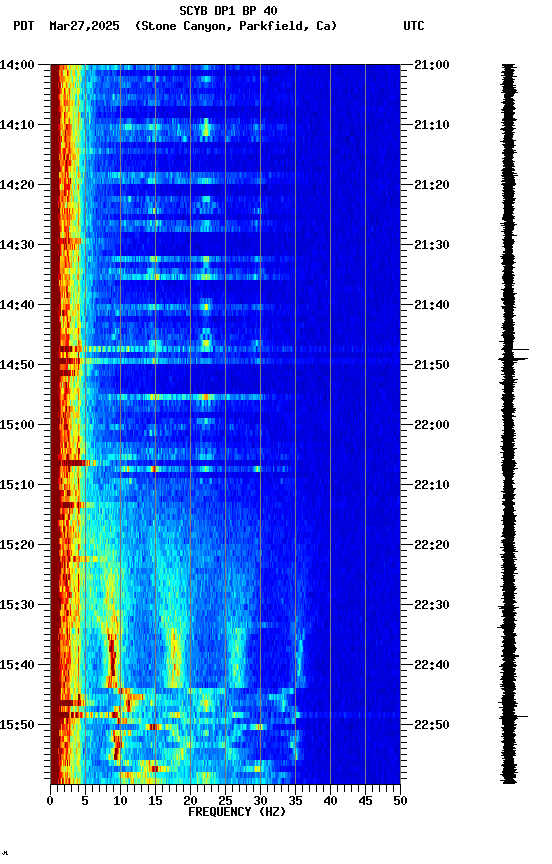552x864 pixels.
Task: Click the "50" frequency axis label
Action: [401, 801]
